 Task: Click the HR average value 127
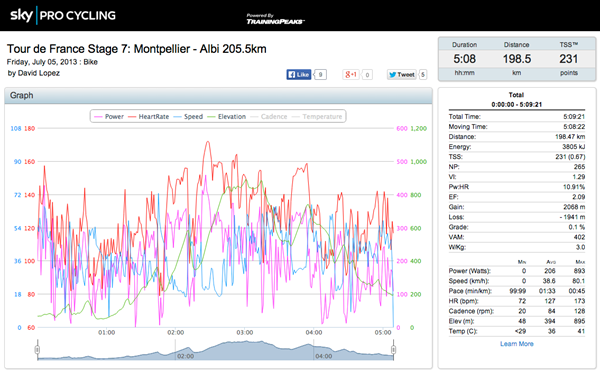tap(550, 301)
